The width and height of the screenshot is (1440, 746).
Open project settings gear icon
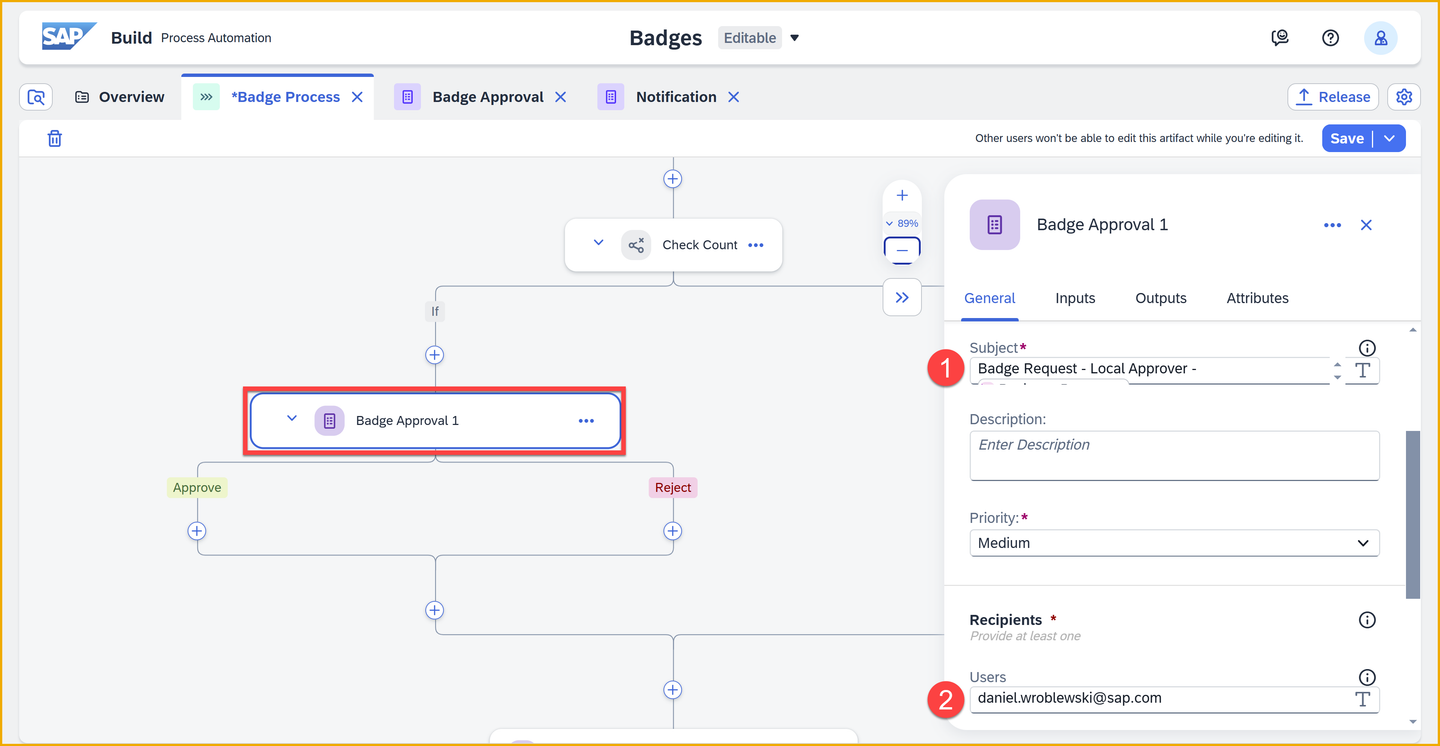click(x=1404, y=97)
